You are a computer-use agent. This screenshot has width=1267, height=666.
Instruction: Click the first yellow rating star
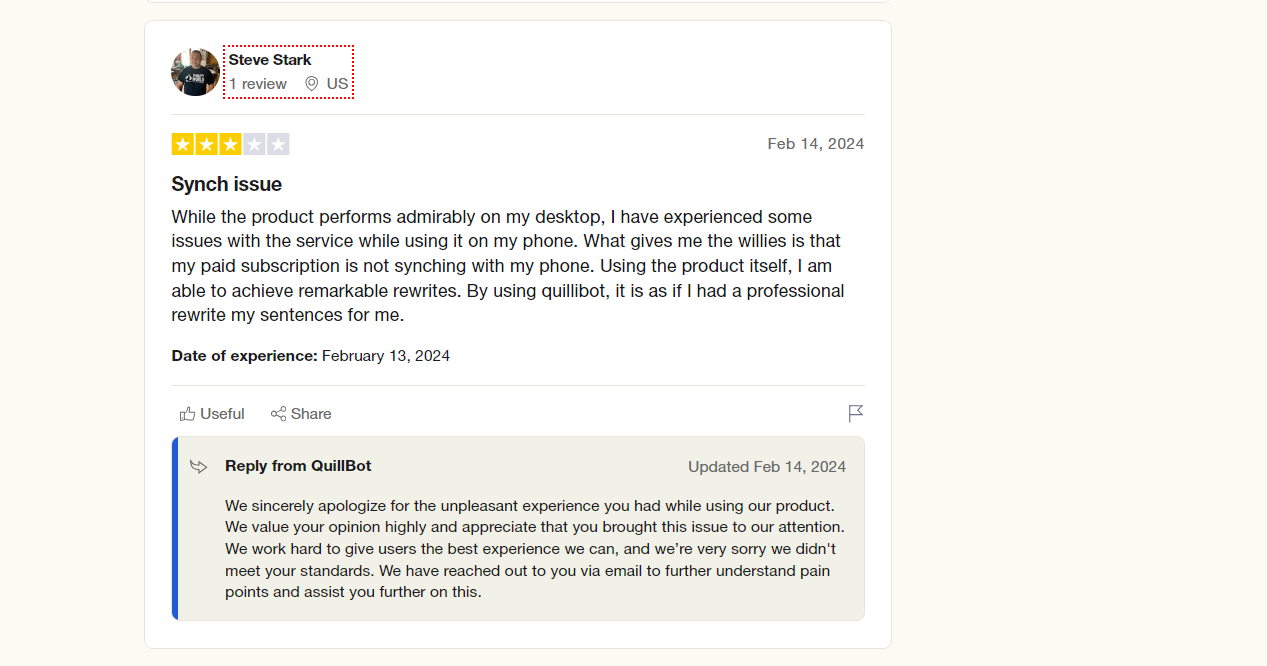182,144
